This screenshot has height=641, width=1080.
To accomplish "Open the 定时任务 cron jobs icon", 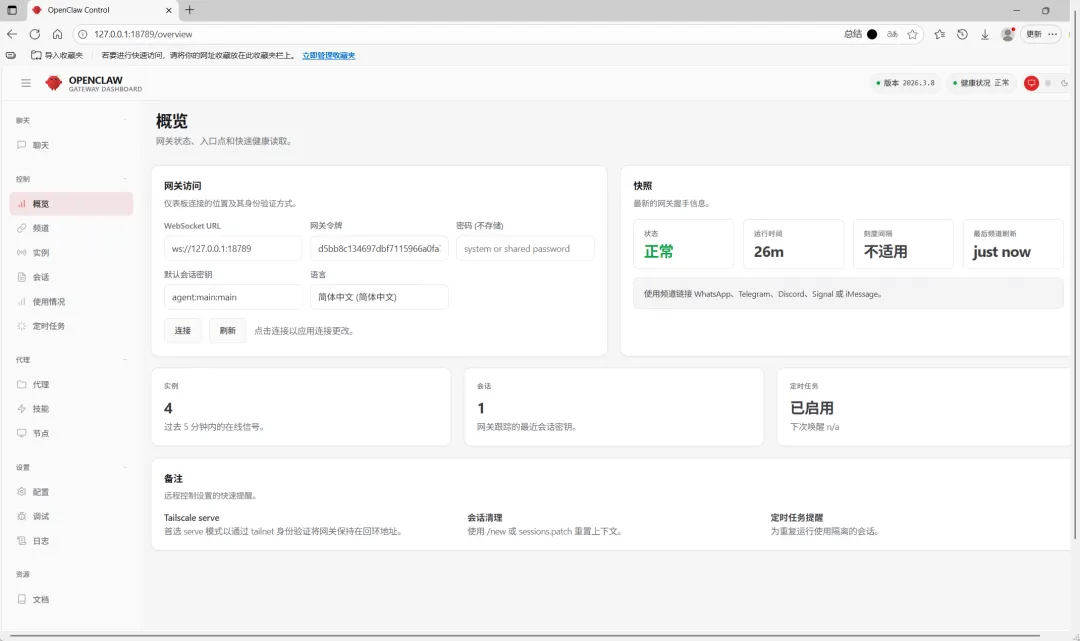I will pos(21,326).
